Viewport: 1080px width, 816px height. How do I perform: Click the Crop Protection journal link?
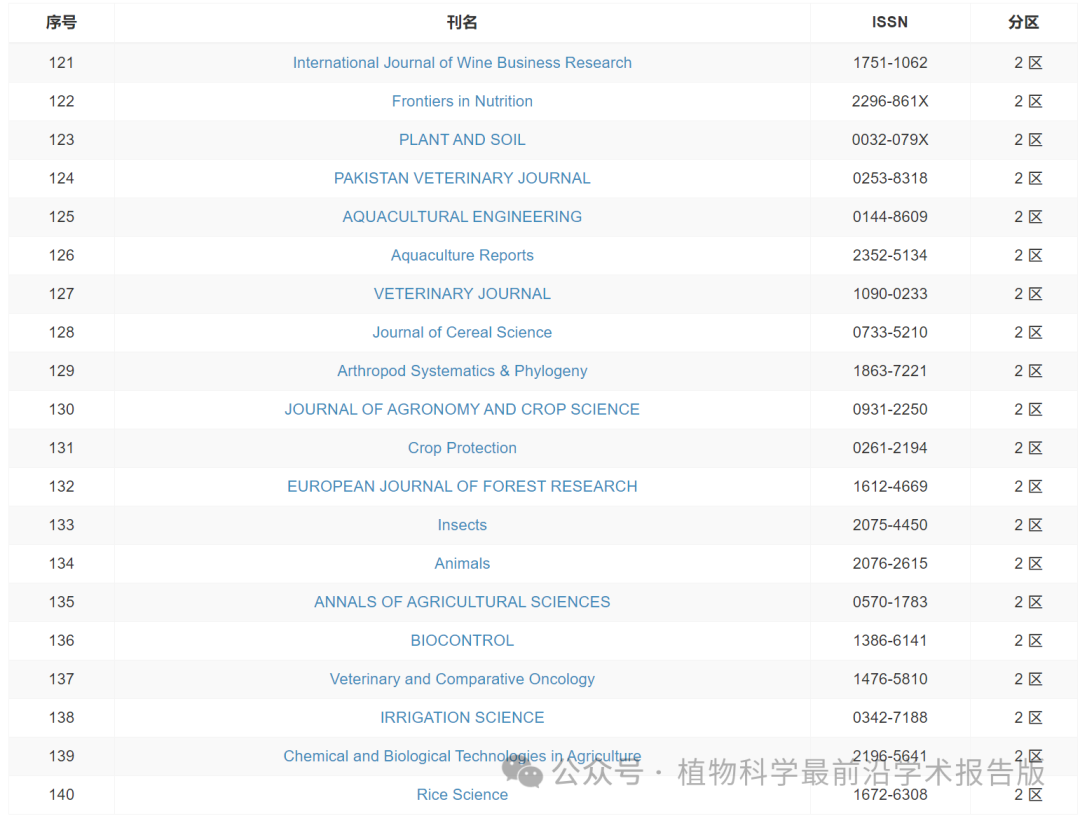point(462,448)
